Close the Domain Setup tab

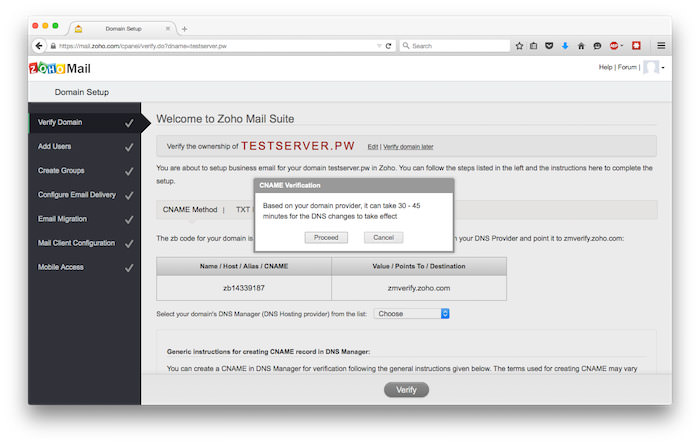click(x=168, y=29)
